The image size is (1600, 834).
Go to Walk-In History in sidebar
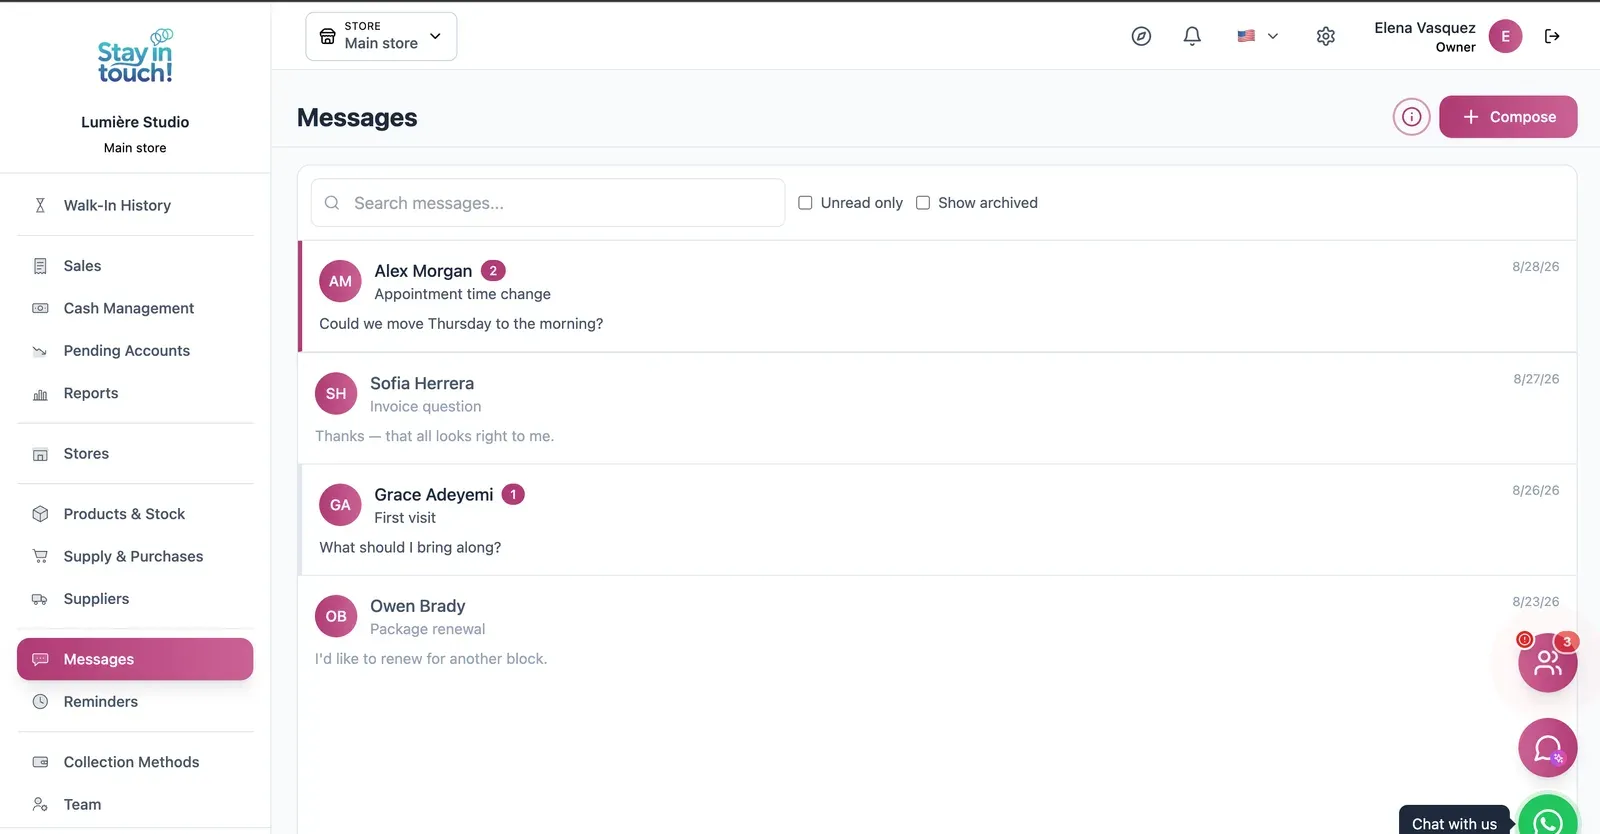pyautogui.click(x=135, y=205)
